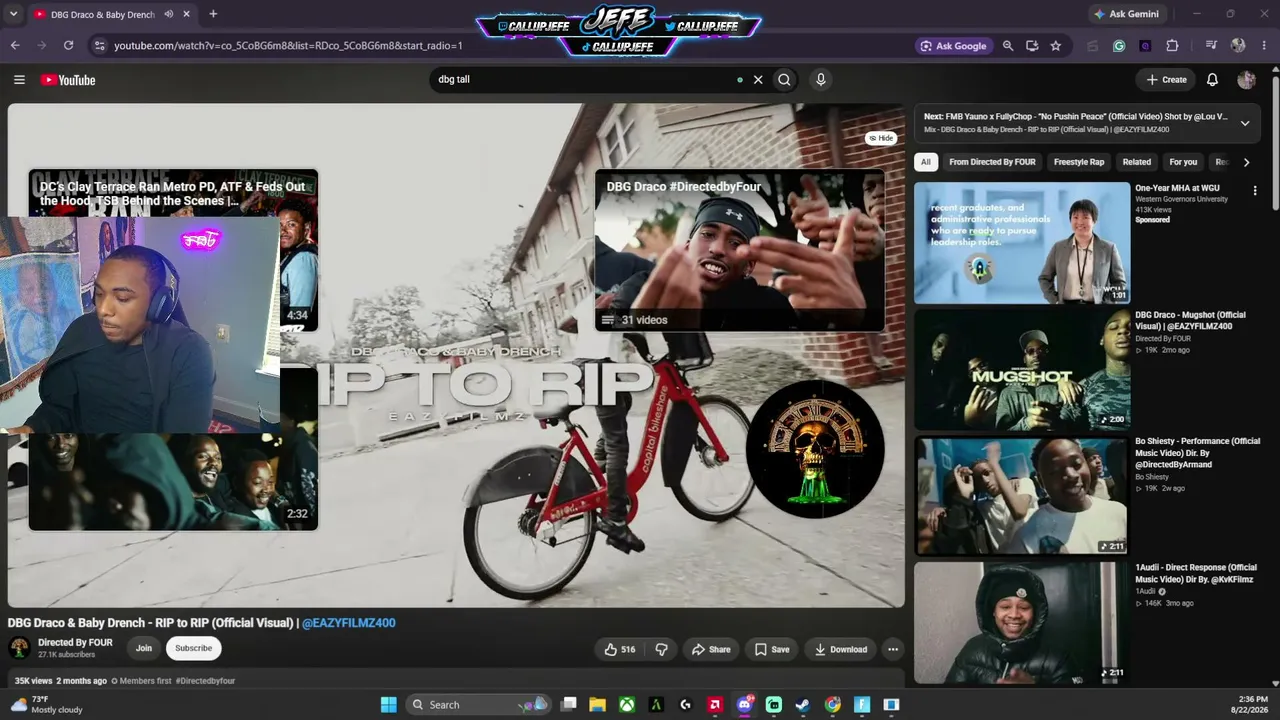Open Discord from the taskbar
The image size is (1280, 720).
744,704
